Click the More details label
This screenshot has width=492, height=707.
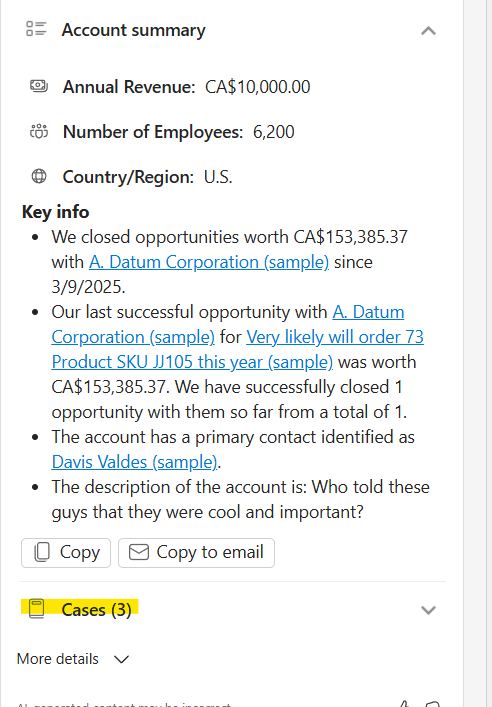point(58,659)
